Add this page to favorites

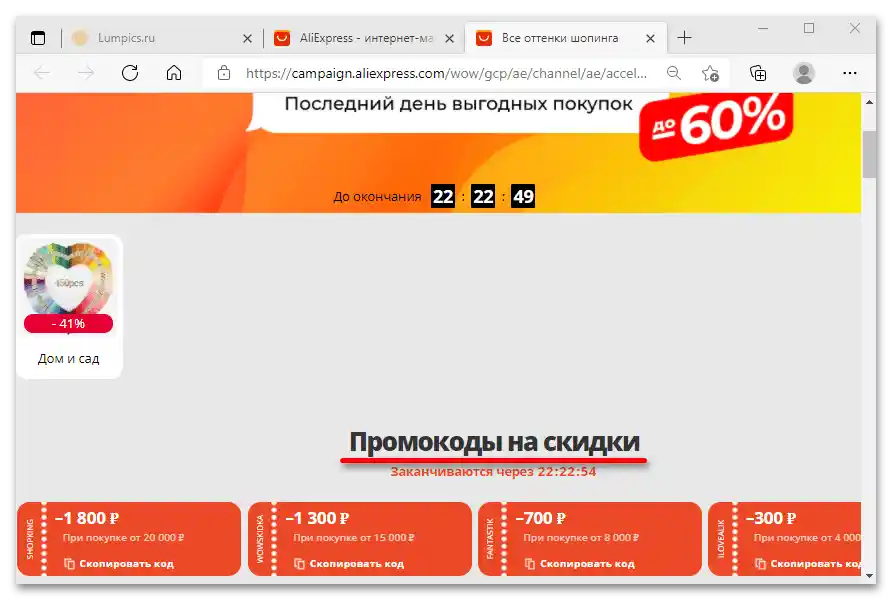coord(710,73)
